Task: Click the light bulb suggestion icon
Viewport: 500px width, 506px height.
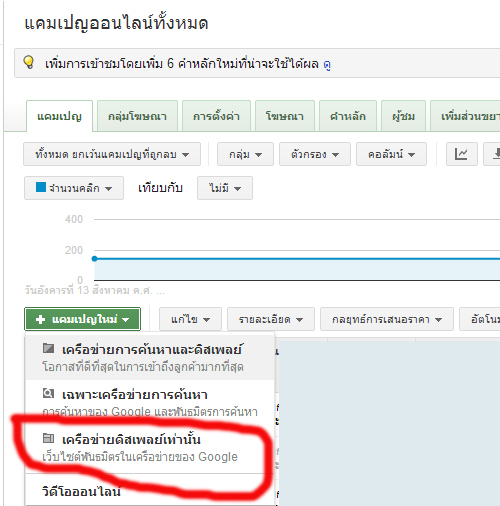Action: (x=29, y=62)
